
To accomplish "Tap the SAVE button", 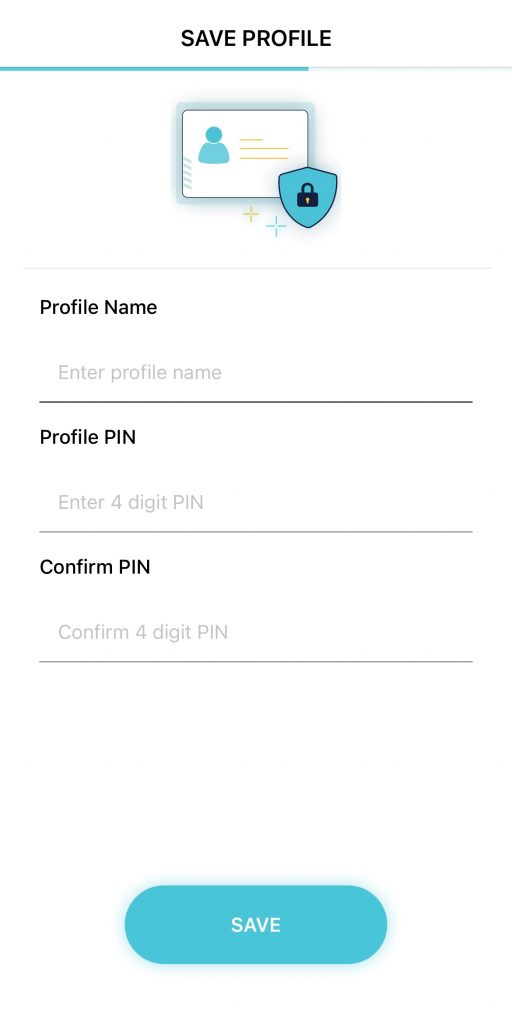I will pos(256,925).
